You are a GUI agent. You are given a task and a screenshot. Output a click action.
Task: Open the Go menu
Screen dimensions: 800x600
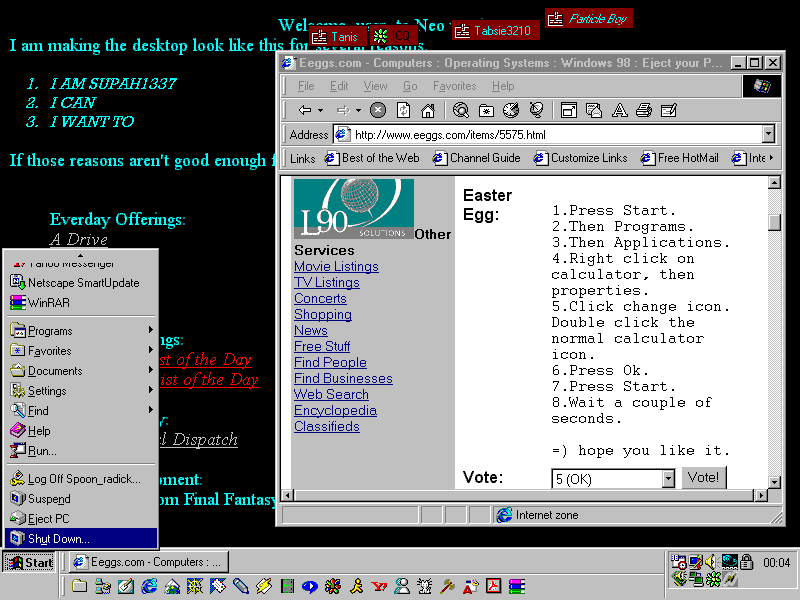coord(410,86)
